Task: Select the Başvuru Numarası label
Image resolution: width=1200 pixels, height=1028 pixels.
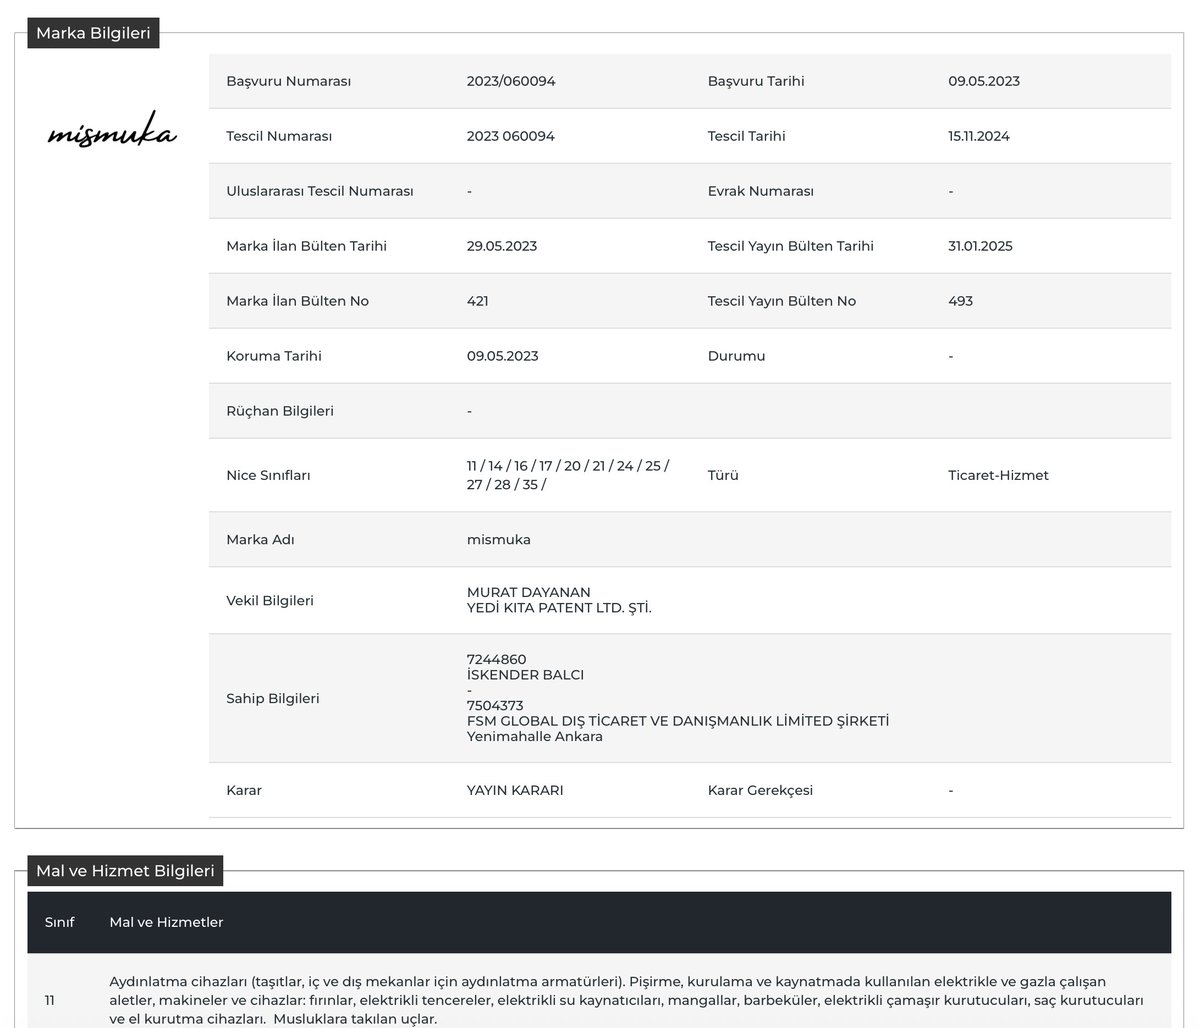Action: point(289,81)
